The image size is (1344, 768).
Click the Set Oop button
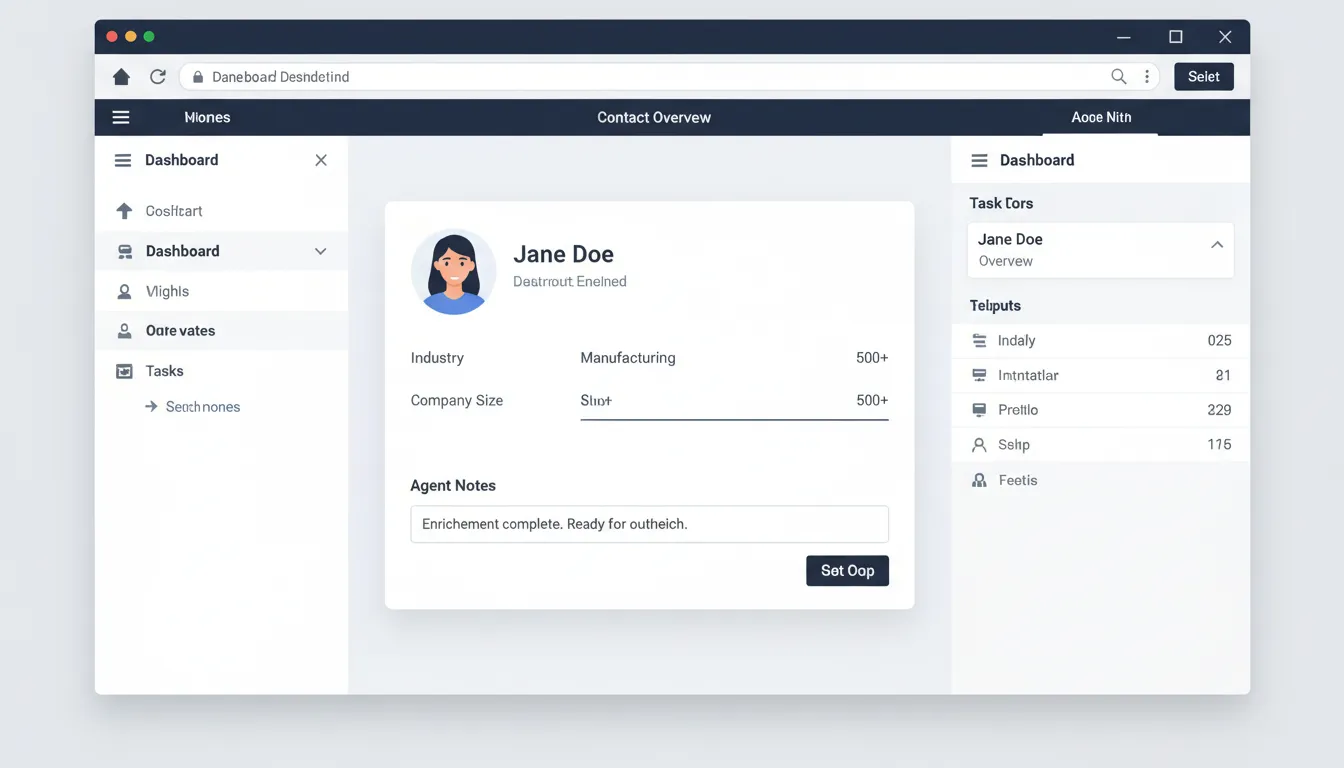tap(847, 570)
